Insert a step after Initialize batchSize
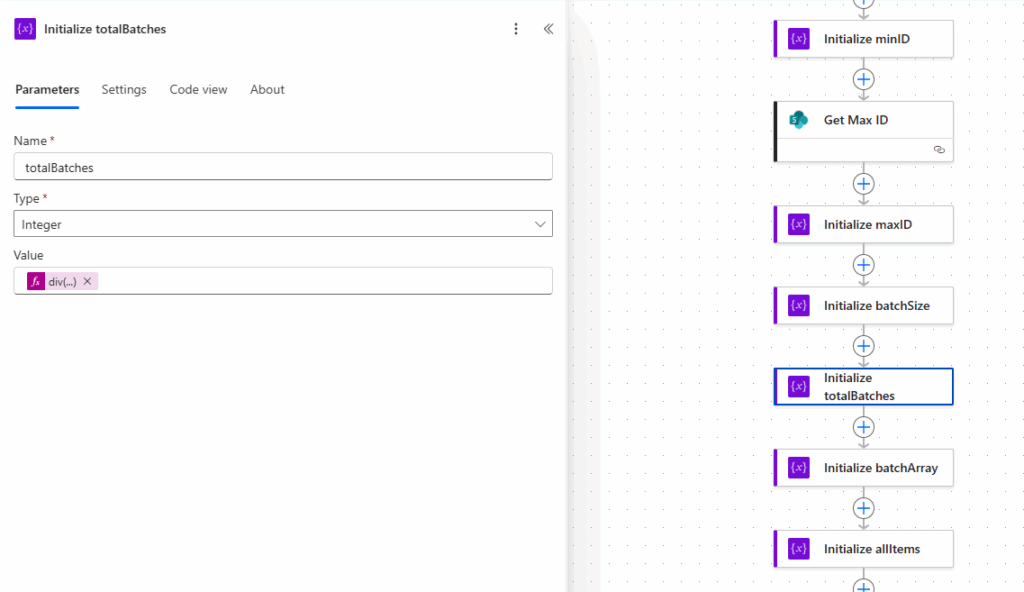This screenshot has width=1024, height=592. click(x=863, y=346)
